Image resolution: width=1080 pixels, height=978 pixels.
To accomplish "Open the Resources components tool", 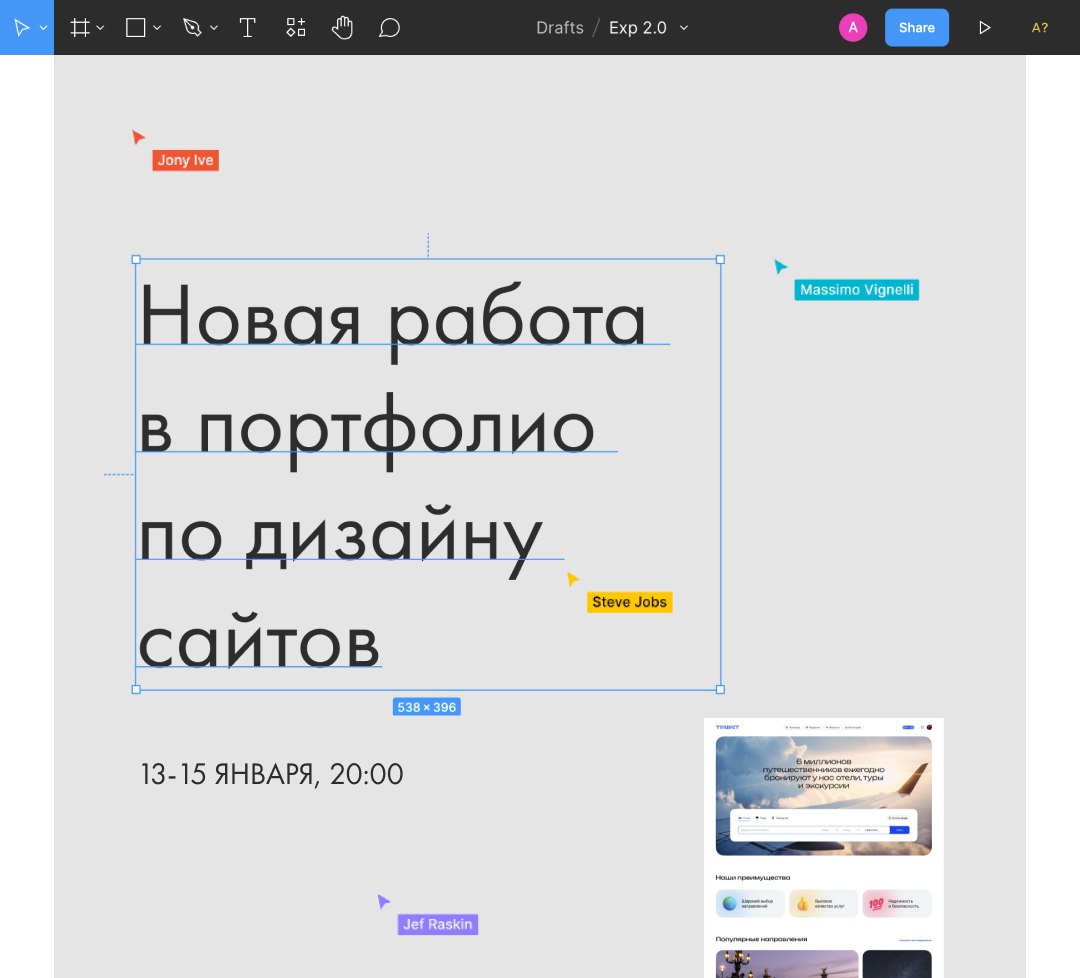I will tap(296, 28).
